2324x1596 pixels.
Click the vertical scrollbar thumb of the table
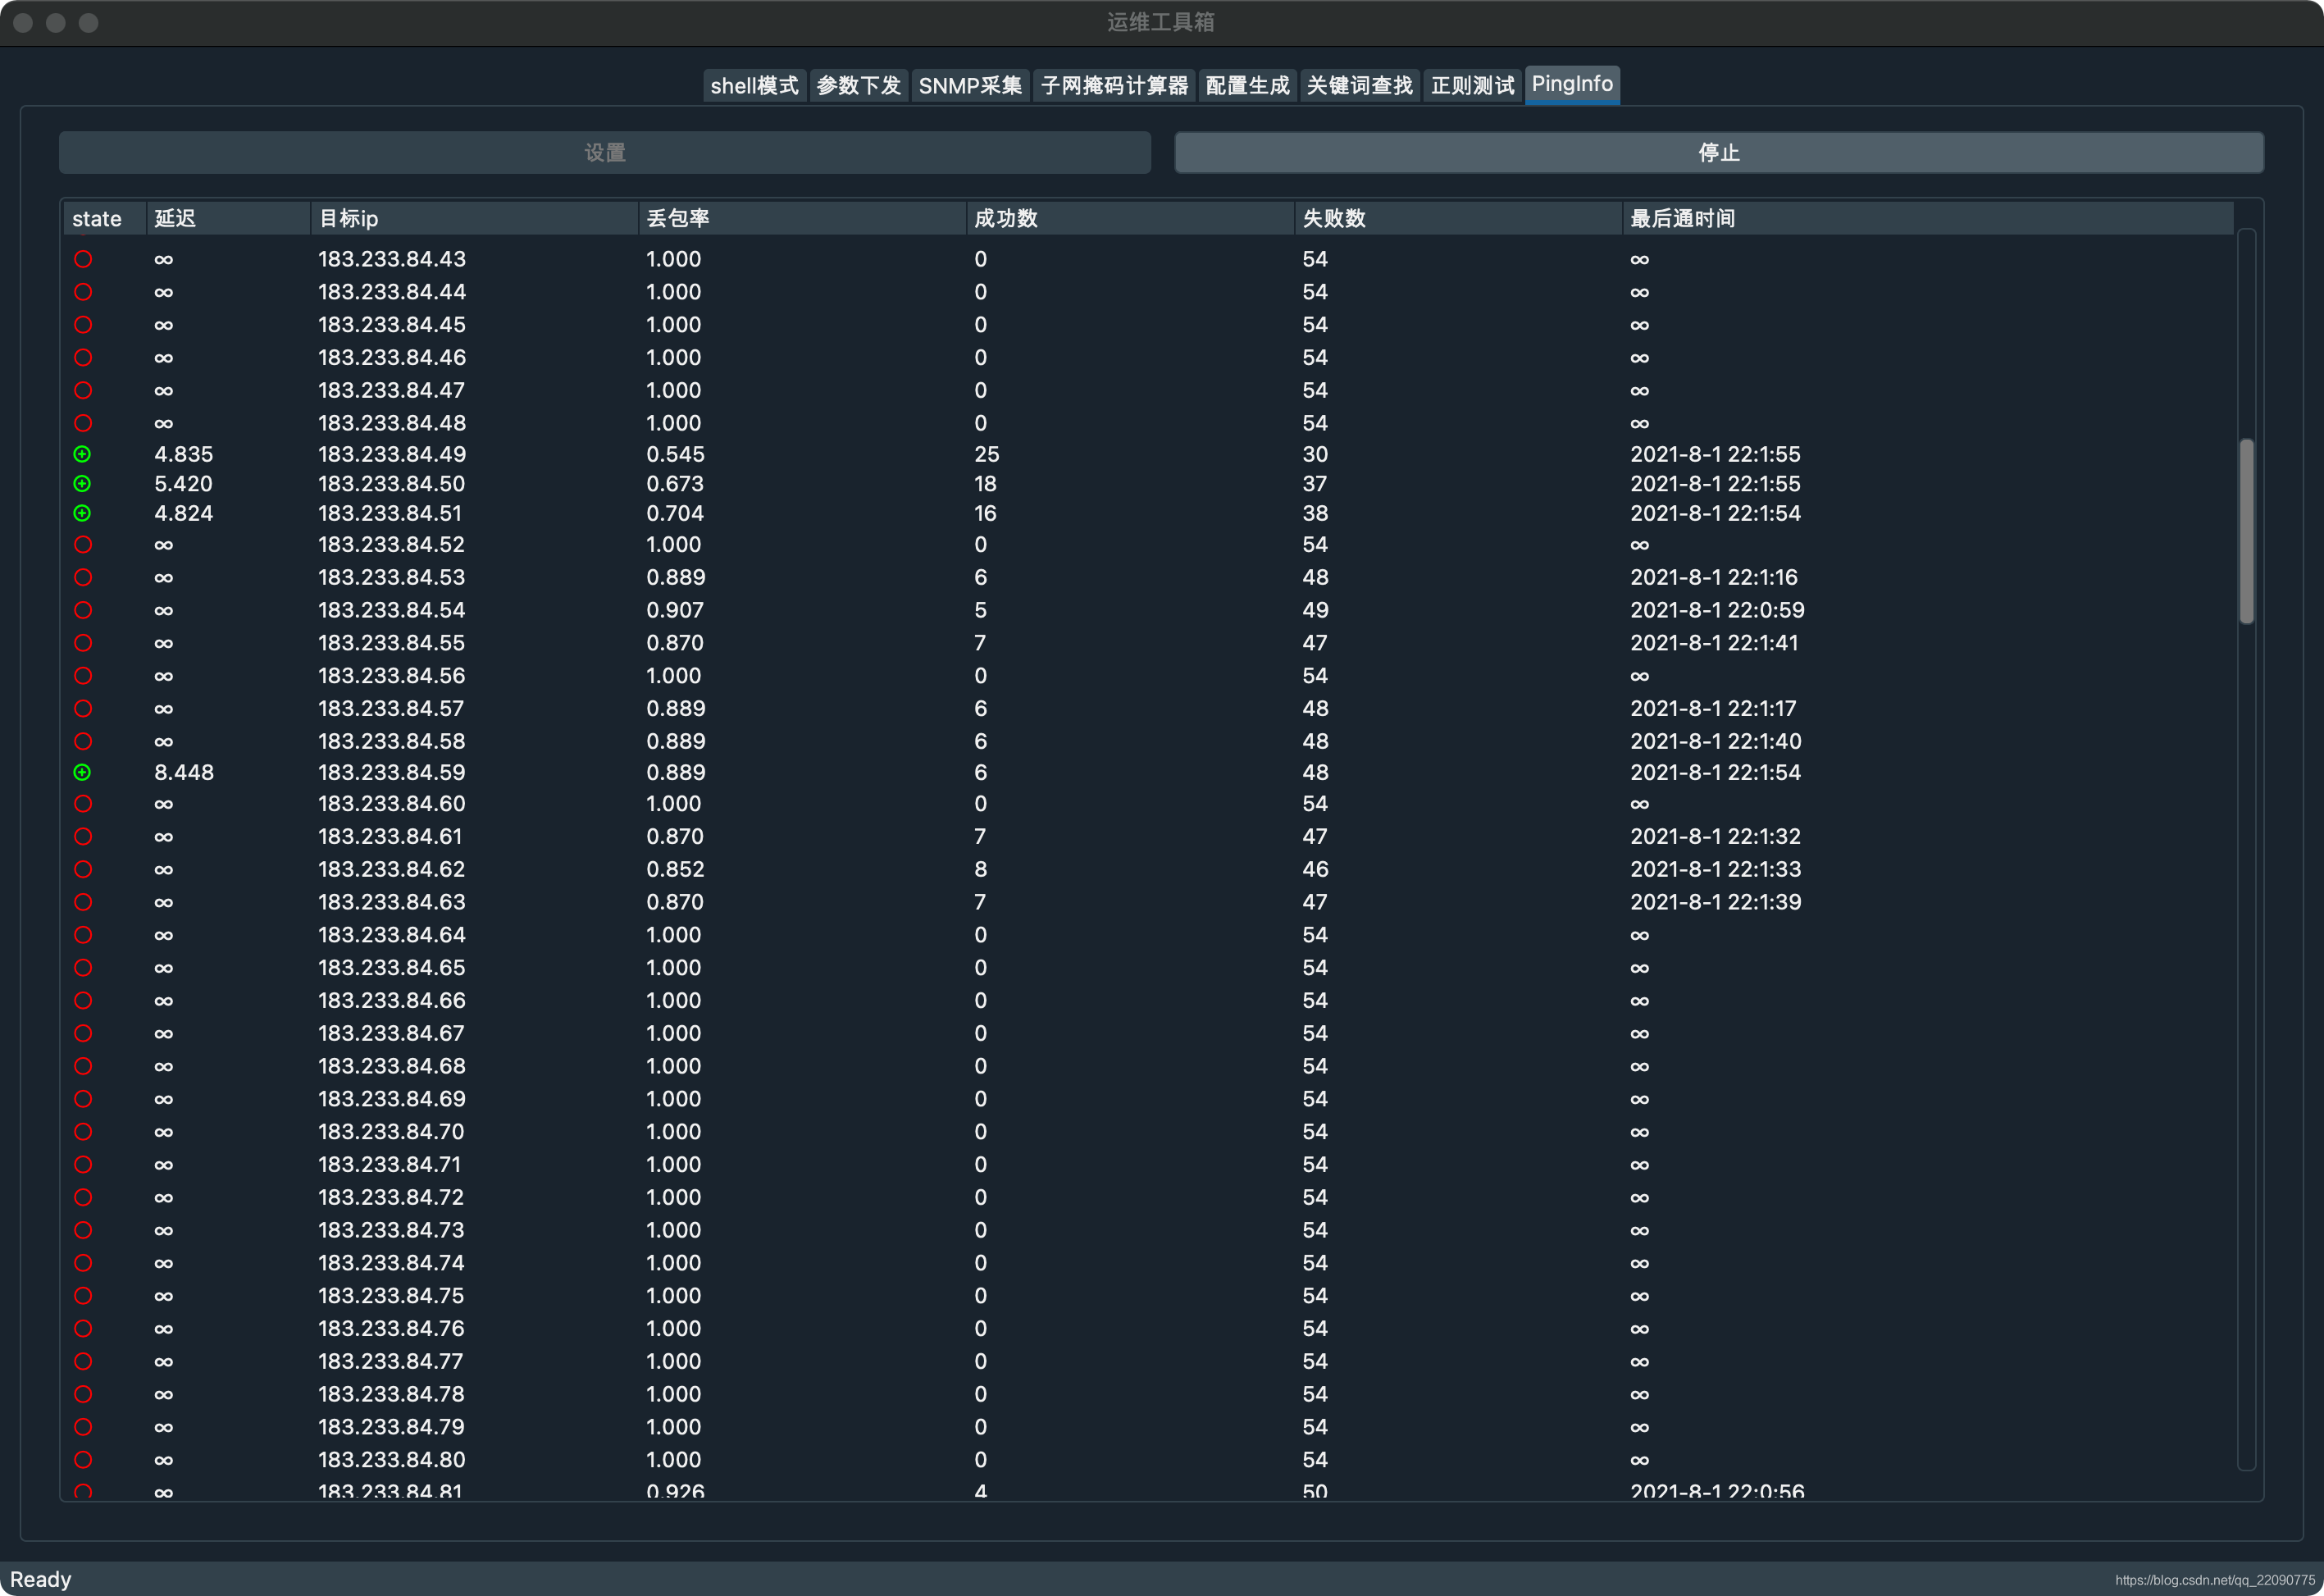pyautogui.click(x=2246, y=531)
